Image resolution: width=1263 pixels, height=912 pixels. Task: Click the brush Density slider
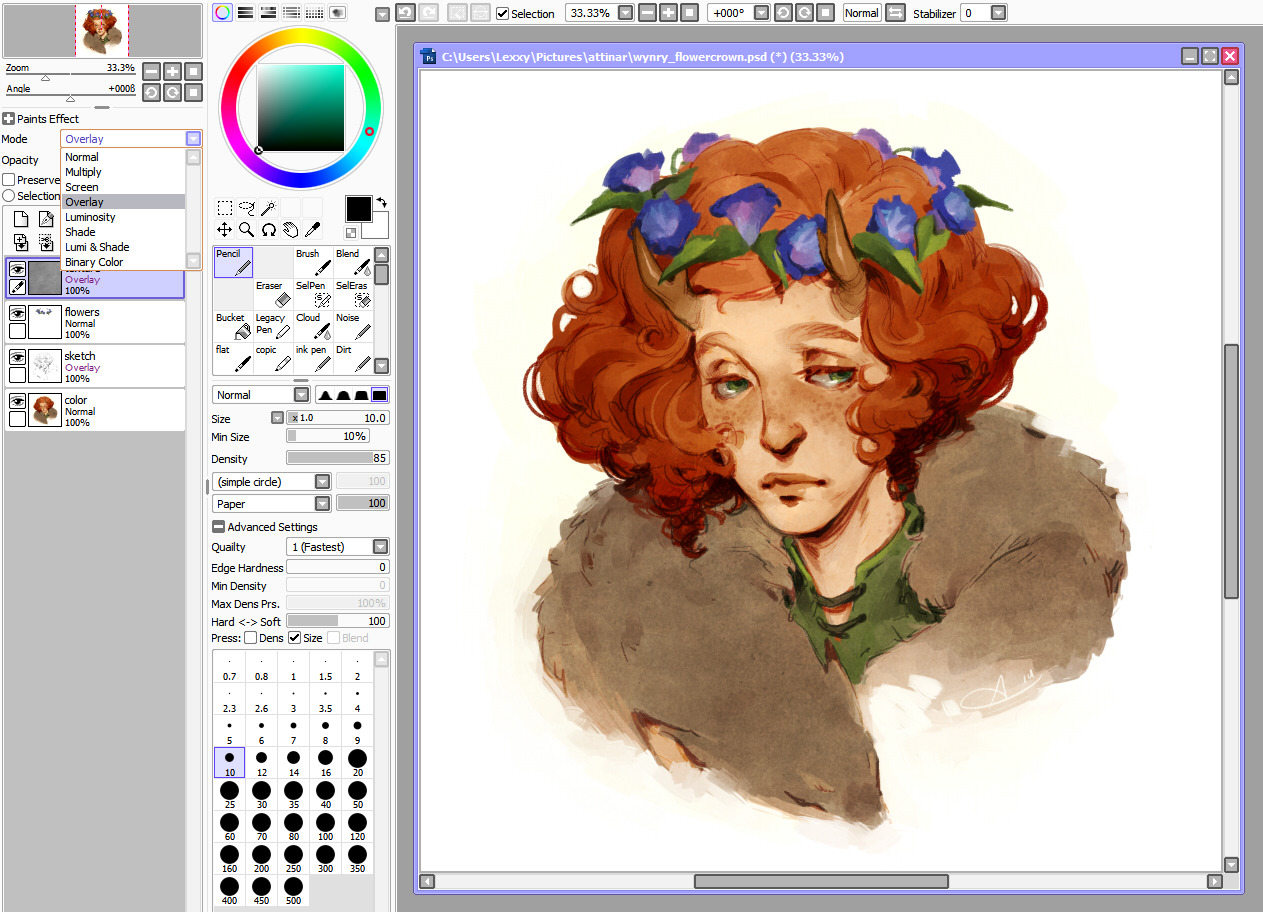[337, 458]
